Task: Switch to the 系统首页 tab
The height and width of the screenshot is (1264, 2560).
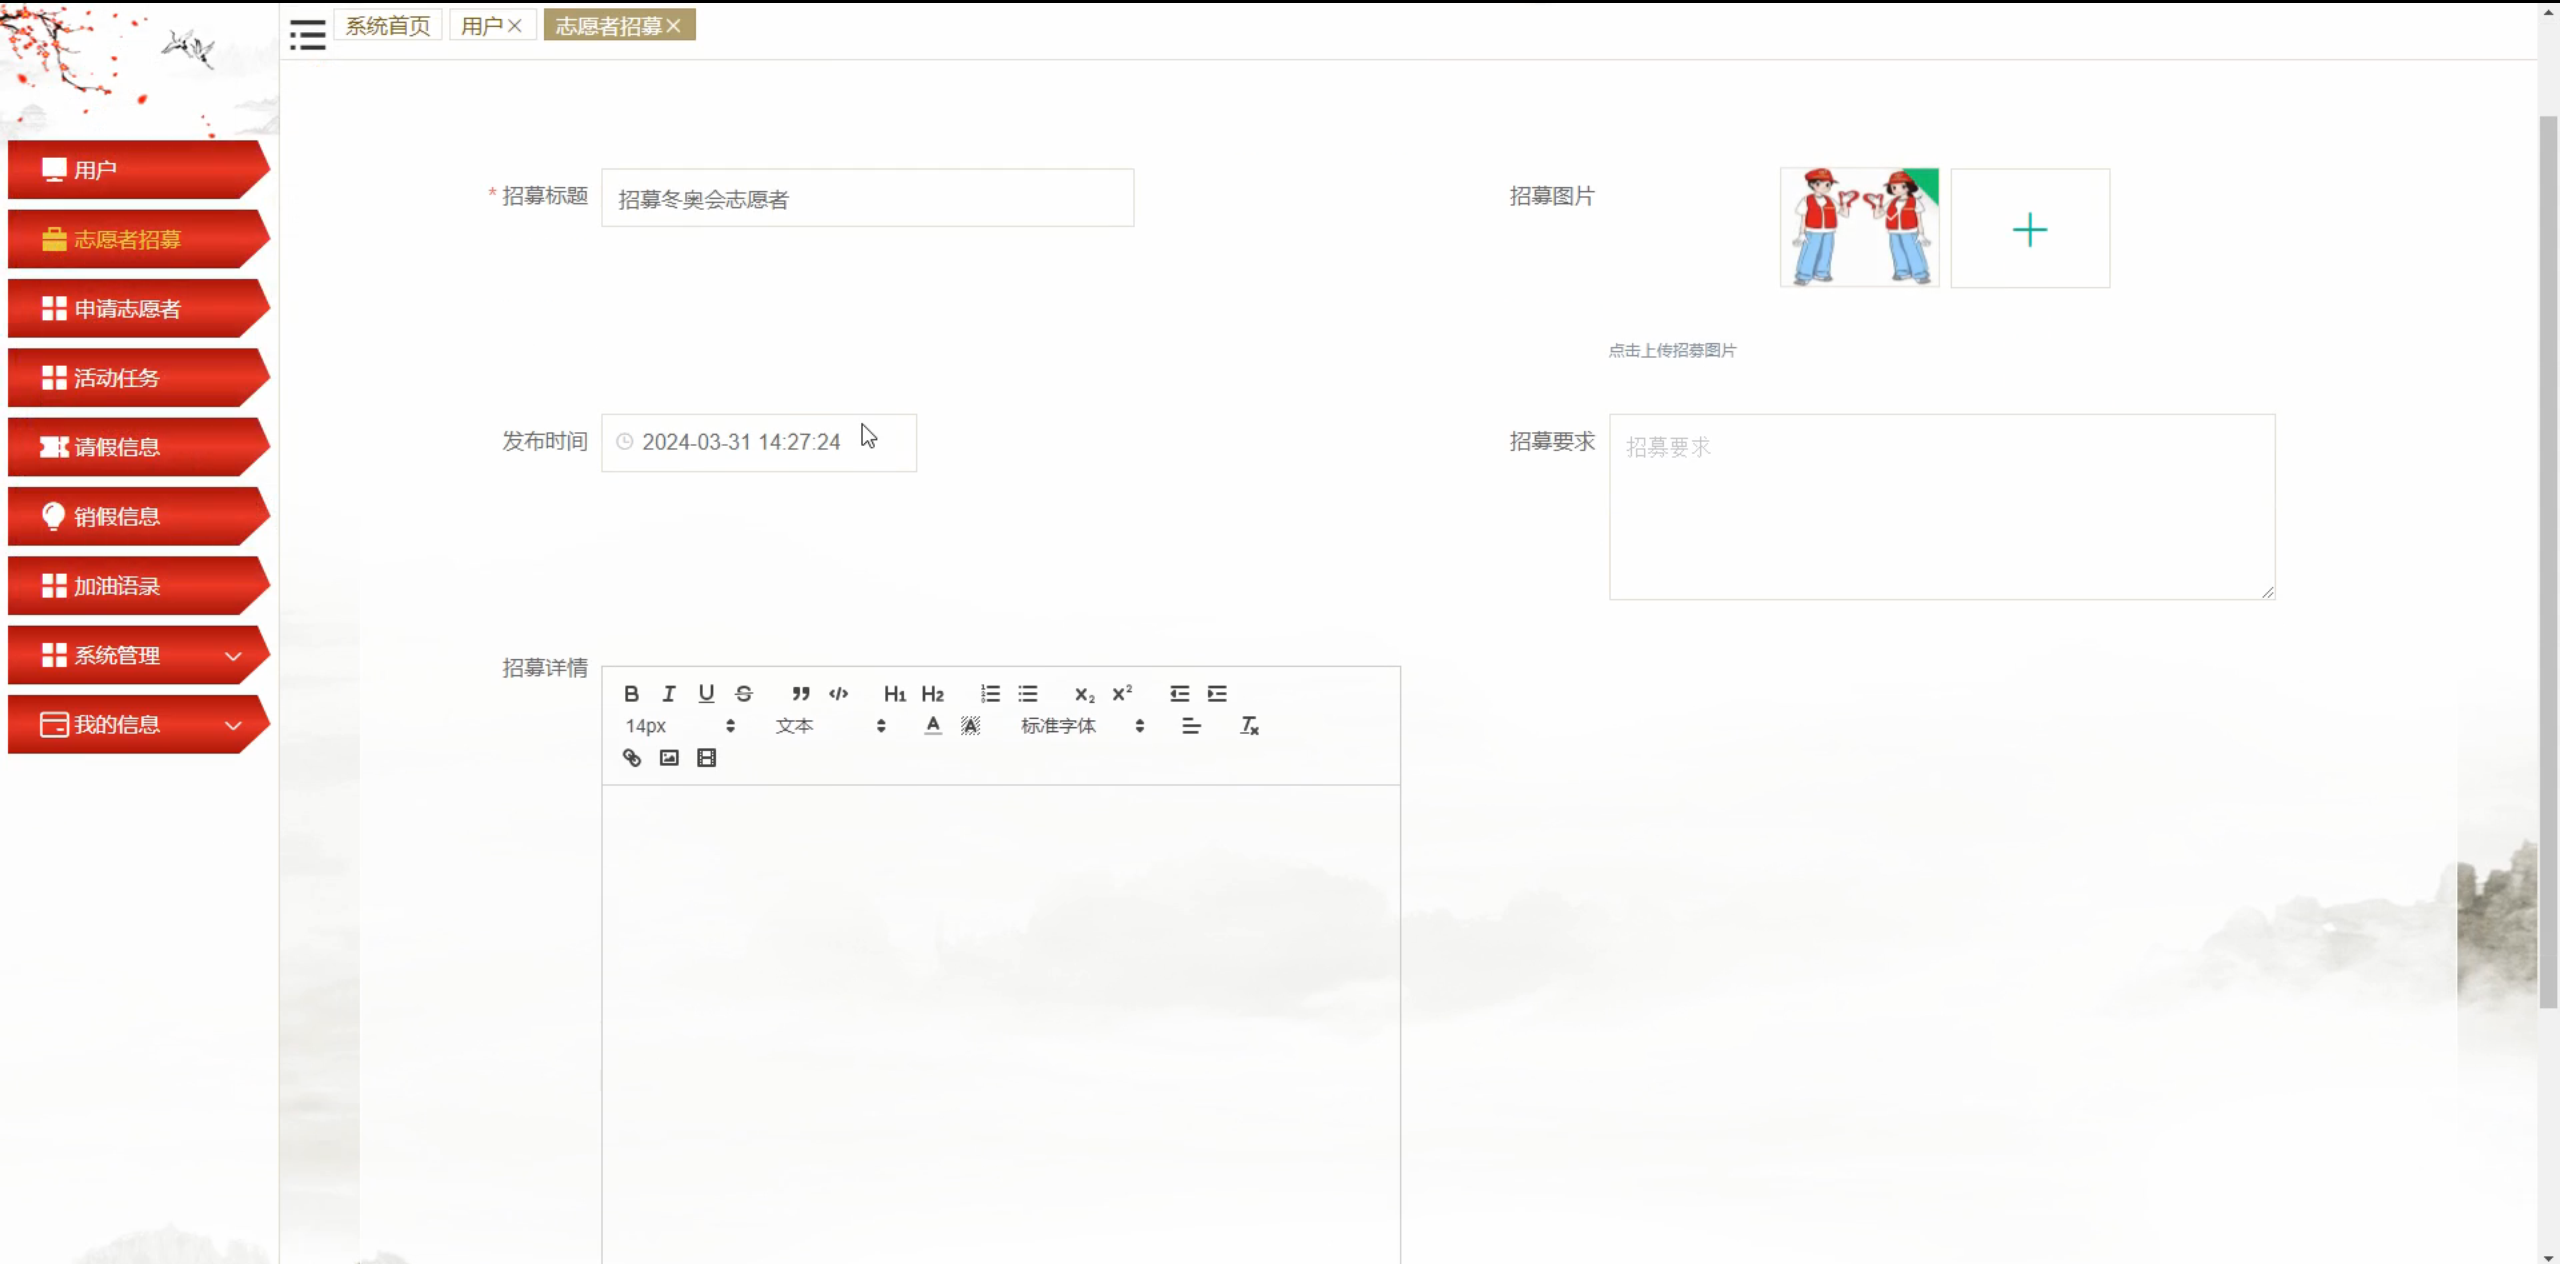Action: (x=388, y=26)
